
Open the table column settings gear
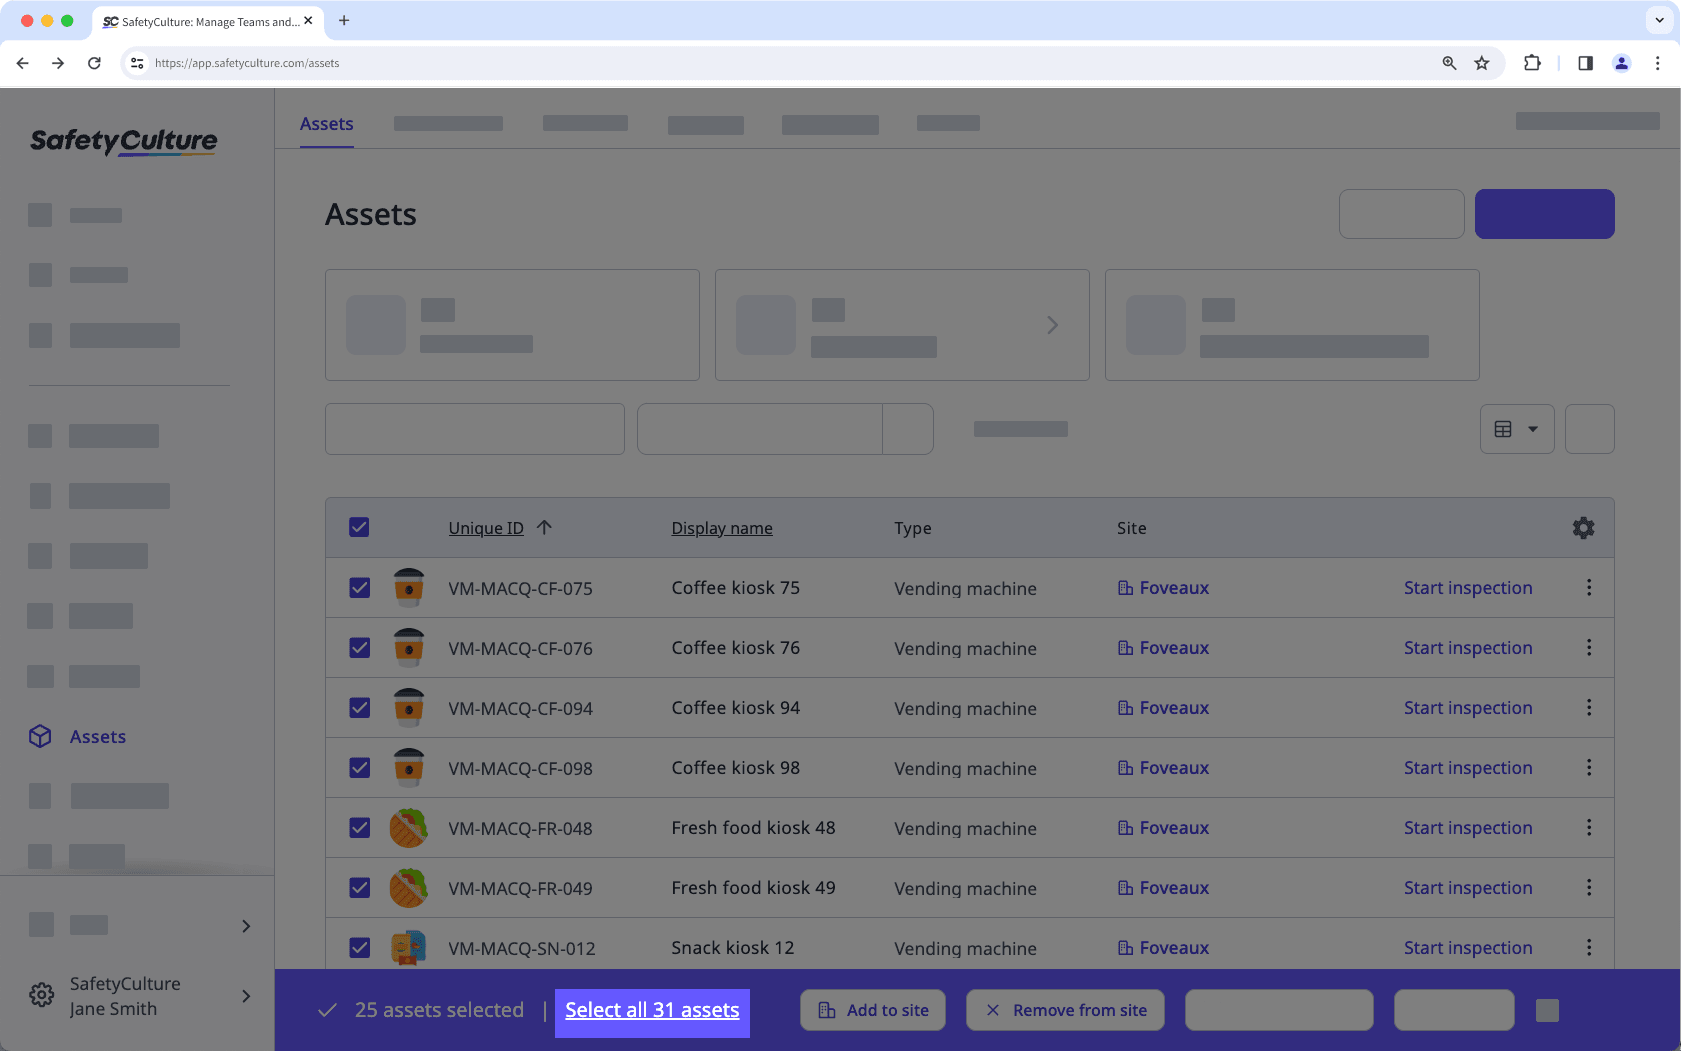click(x=1583, y=527)
